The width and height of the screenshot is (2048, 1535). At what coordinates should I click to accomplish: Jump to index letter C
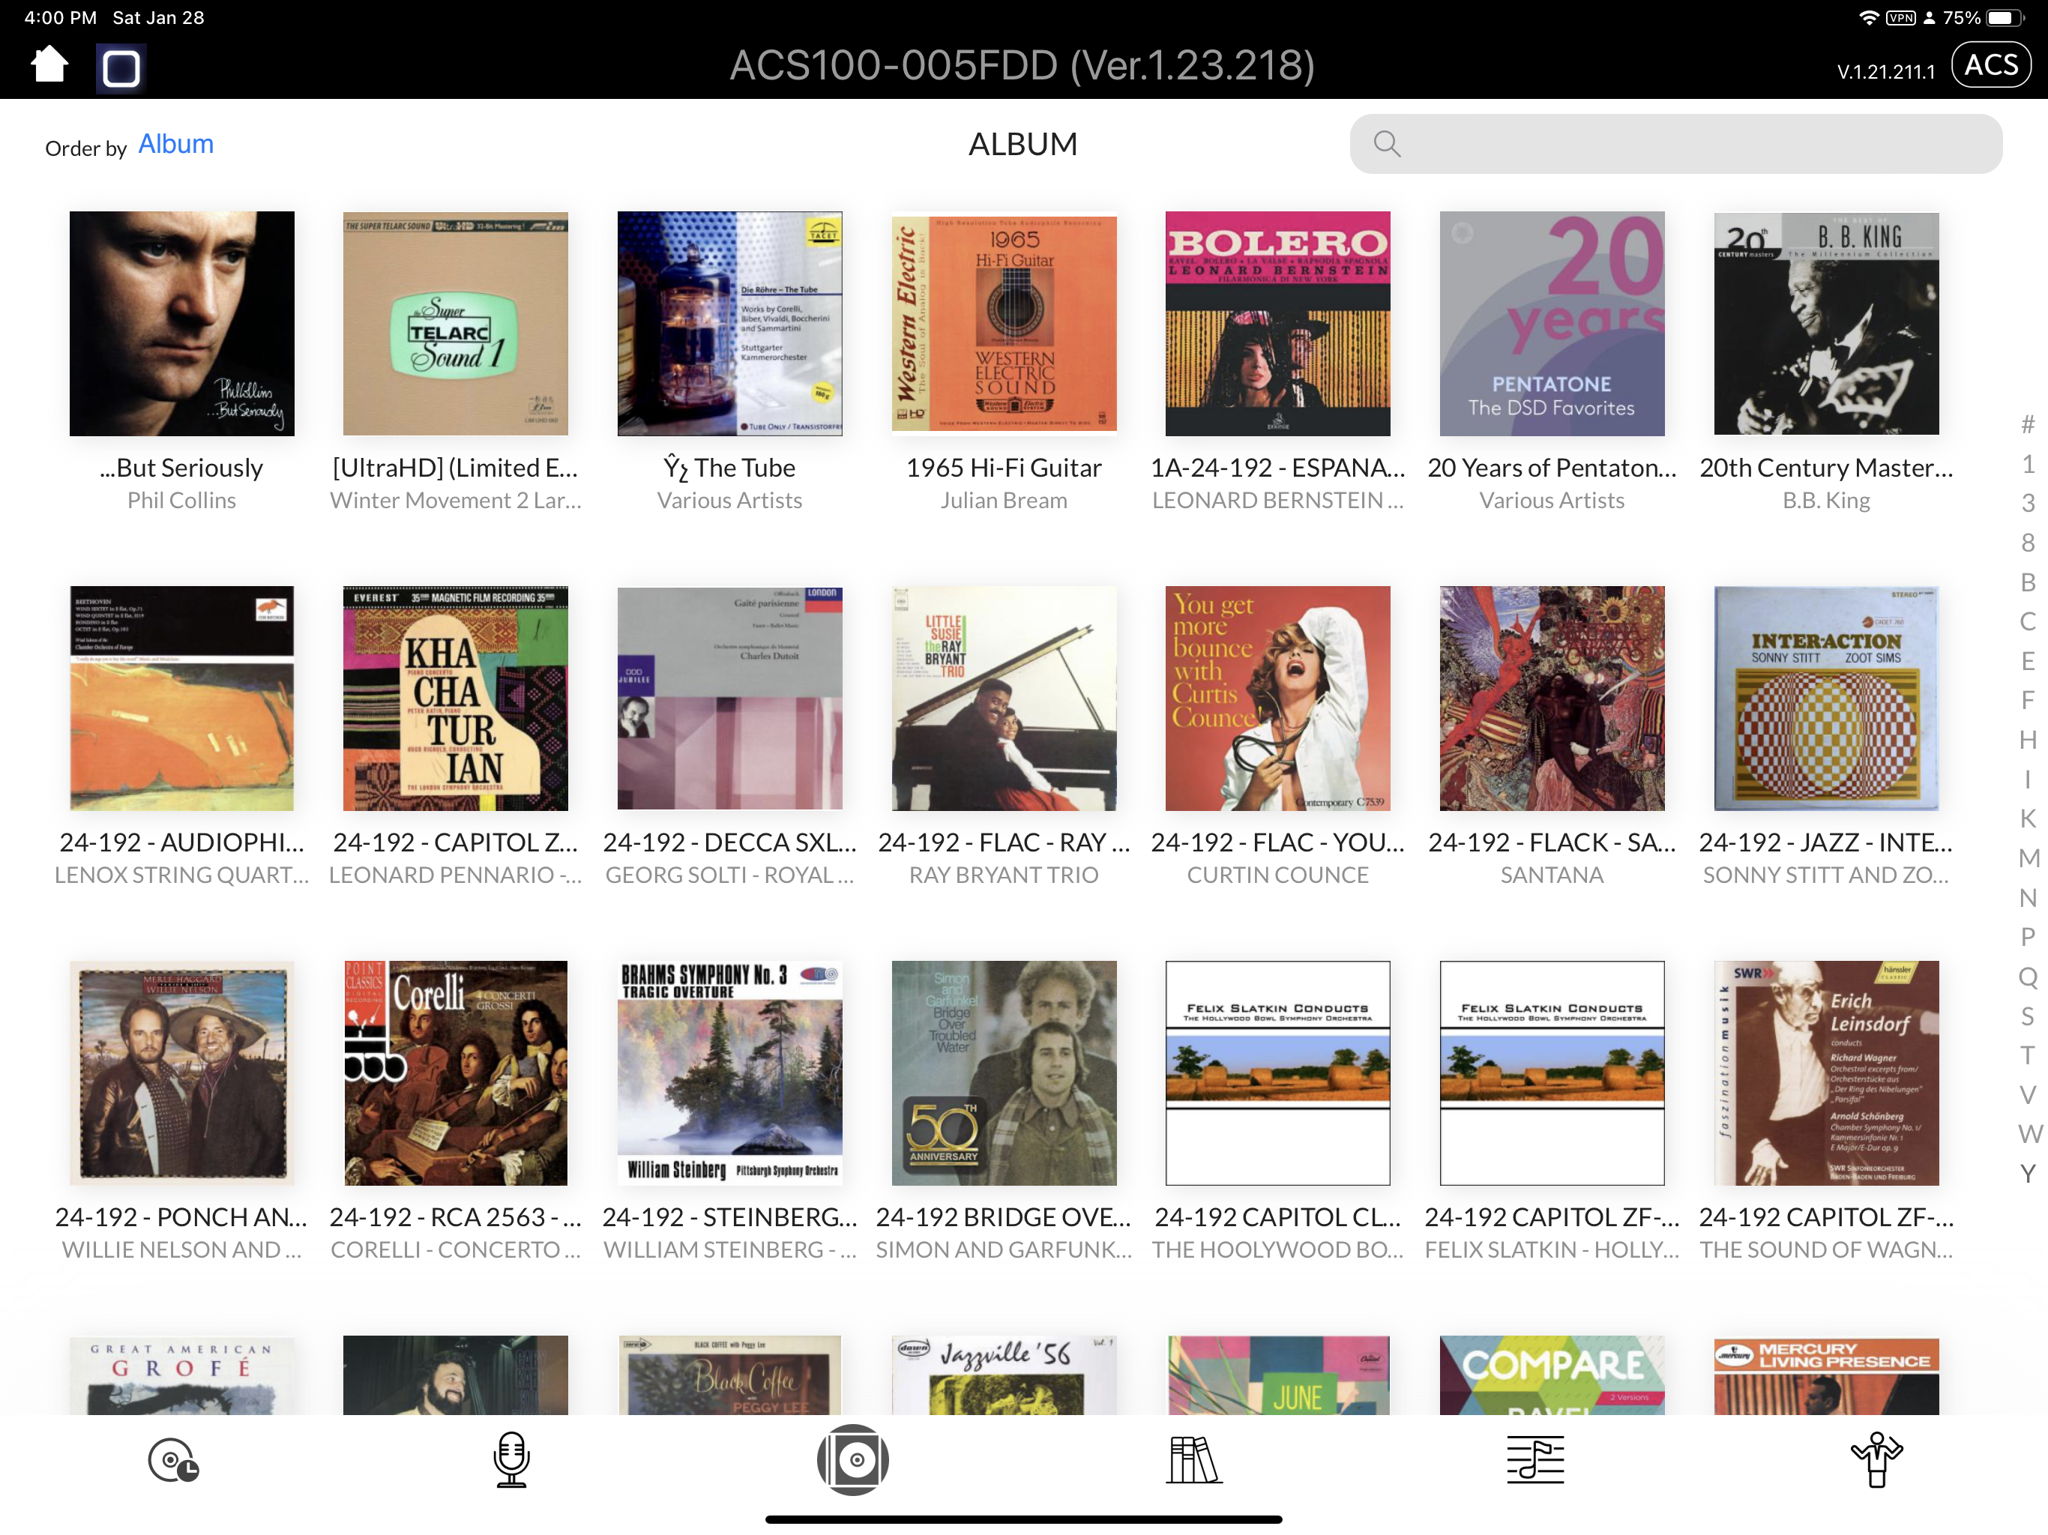(x=2028, y=621)
